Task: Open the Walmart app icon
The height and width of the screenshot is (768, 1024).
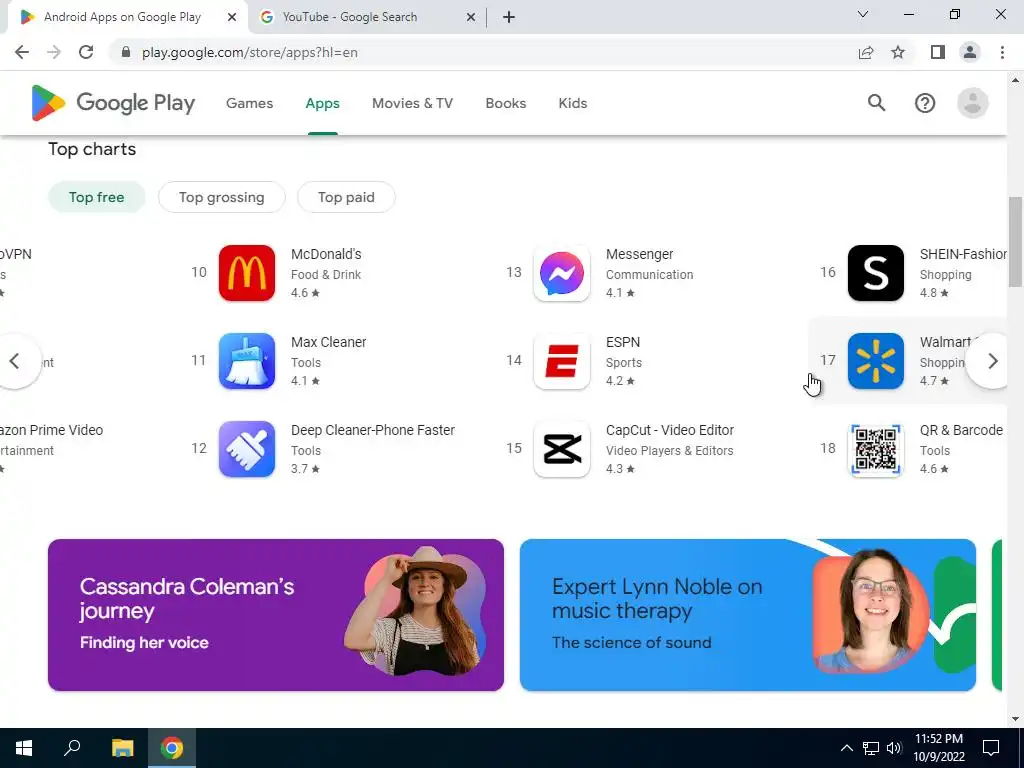Action: [x=876, y=361]
